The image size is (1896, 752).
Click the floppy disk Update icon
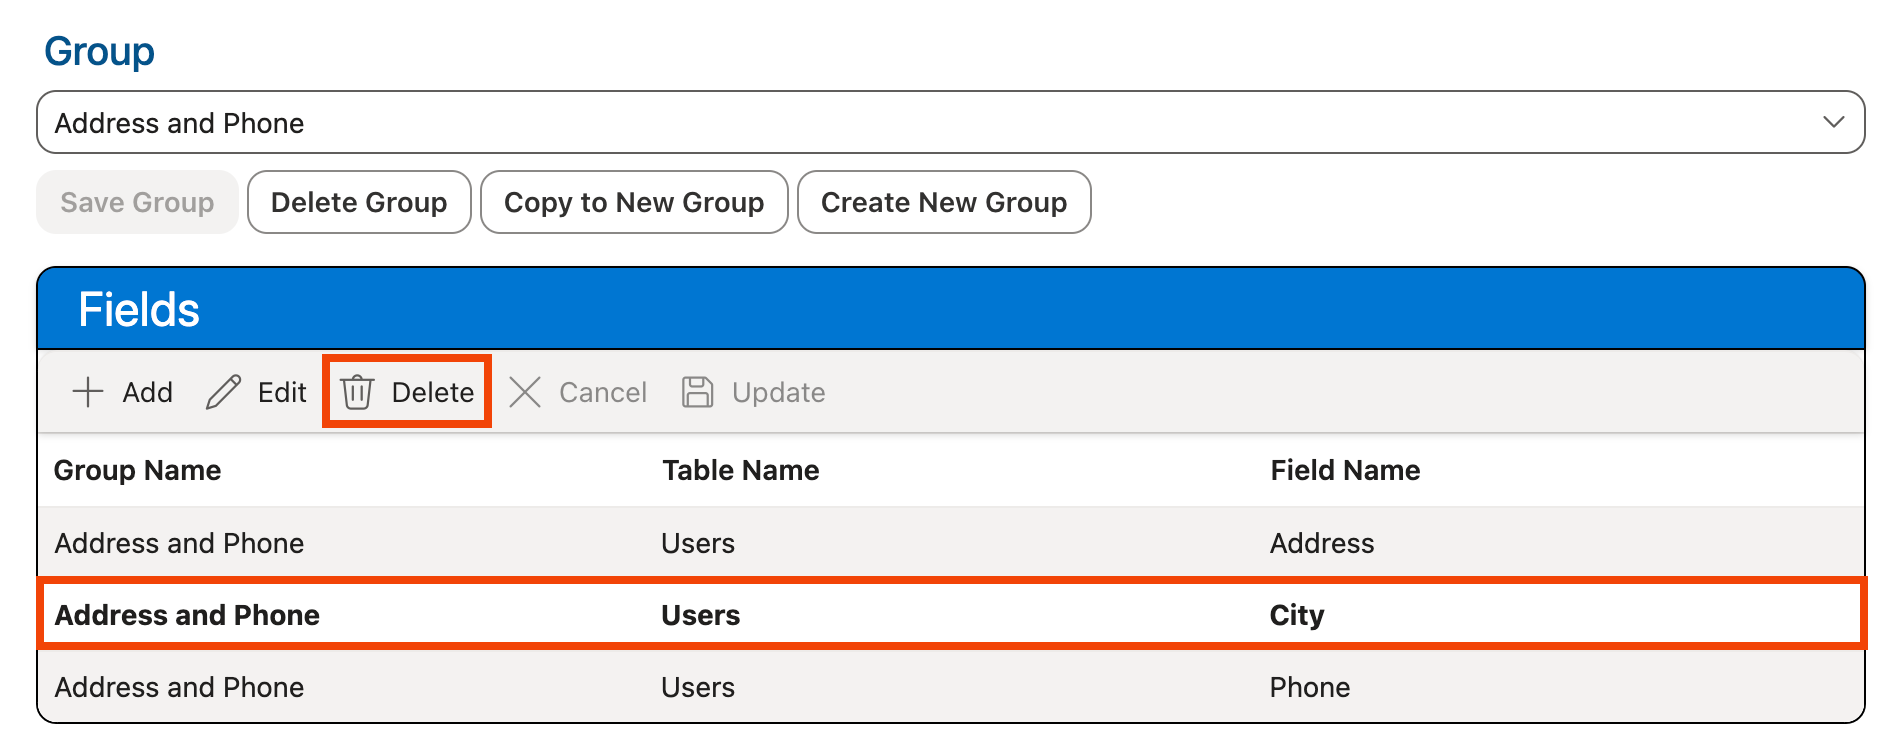697,392
